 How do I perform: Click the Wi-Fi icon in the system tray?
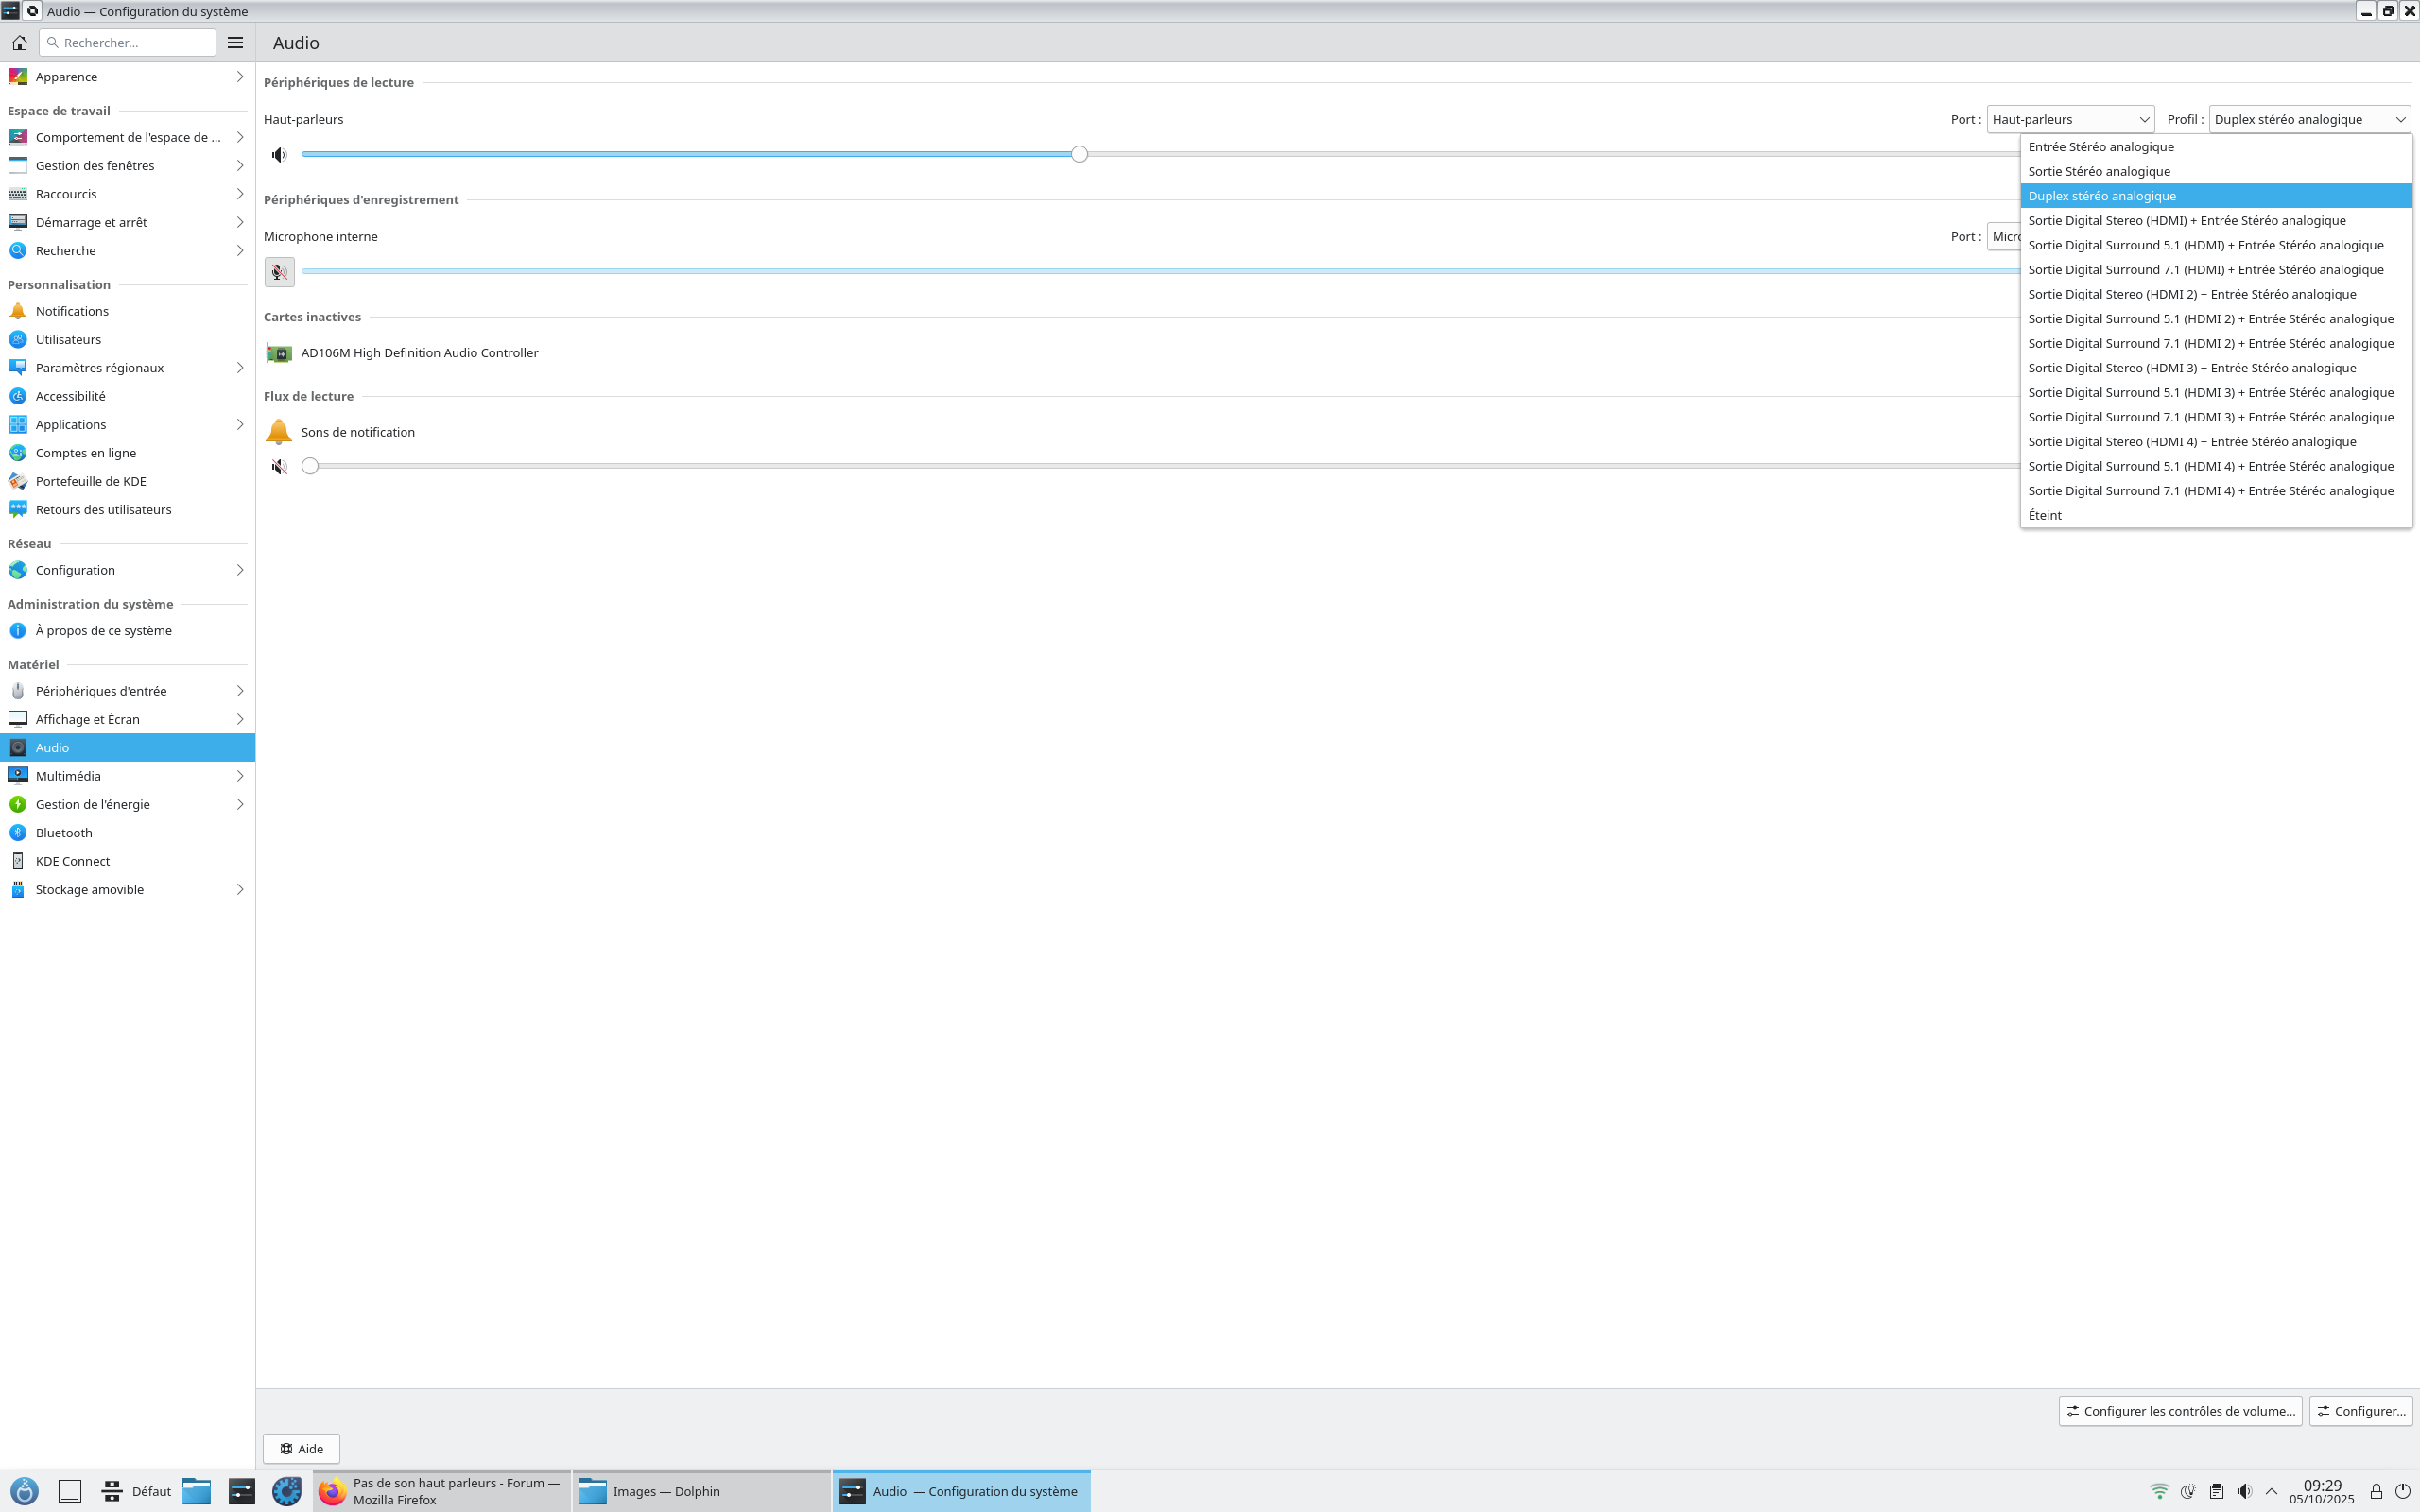(x=2159, y=1491)
